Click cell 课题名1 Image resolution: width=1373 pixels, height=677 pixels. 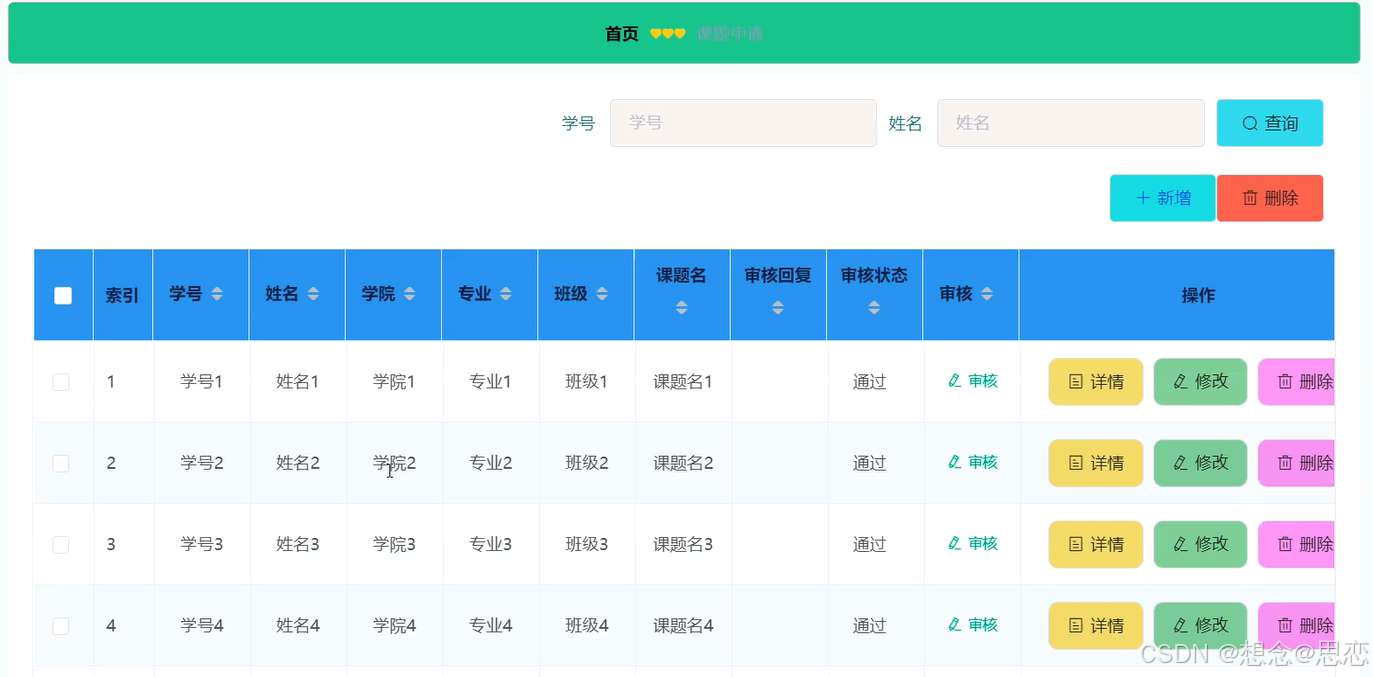coord(683,382)
